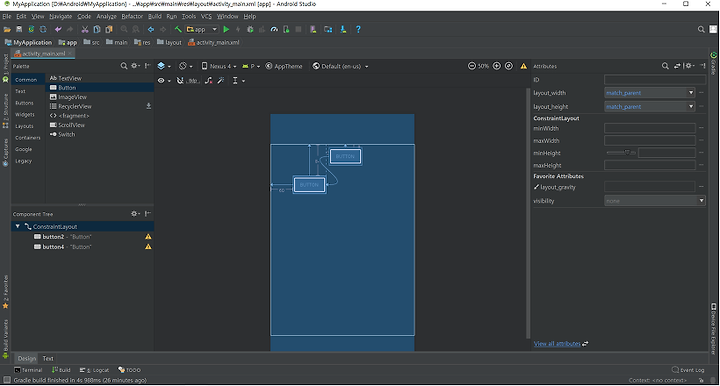Open the Refactor menu
The image size is (720, 386).
132,17
